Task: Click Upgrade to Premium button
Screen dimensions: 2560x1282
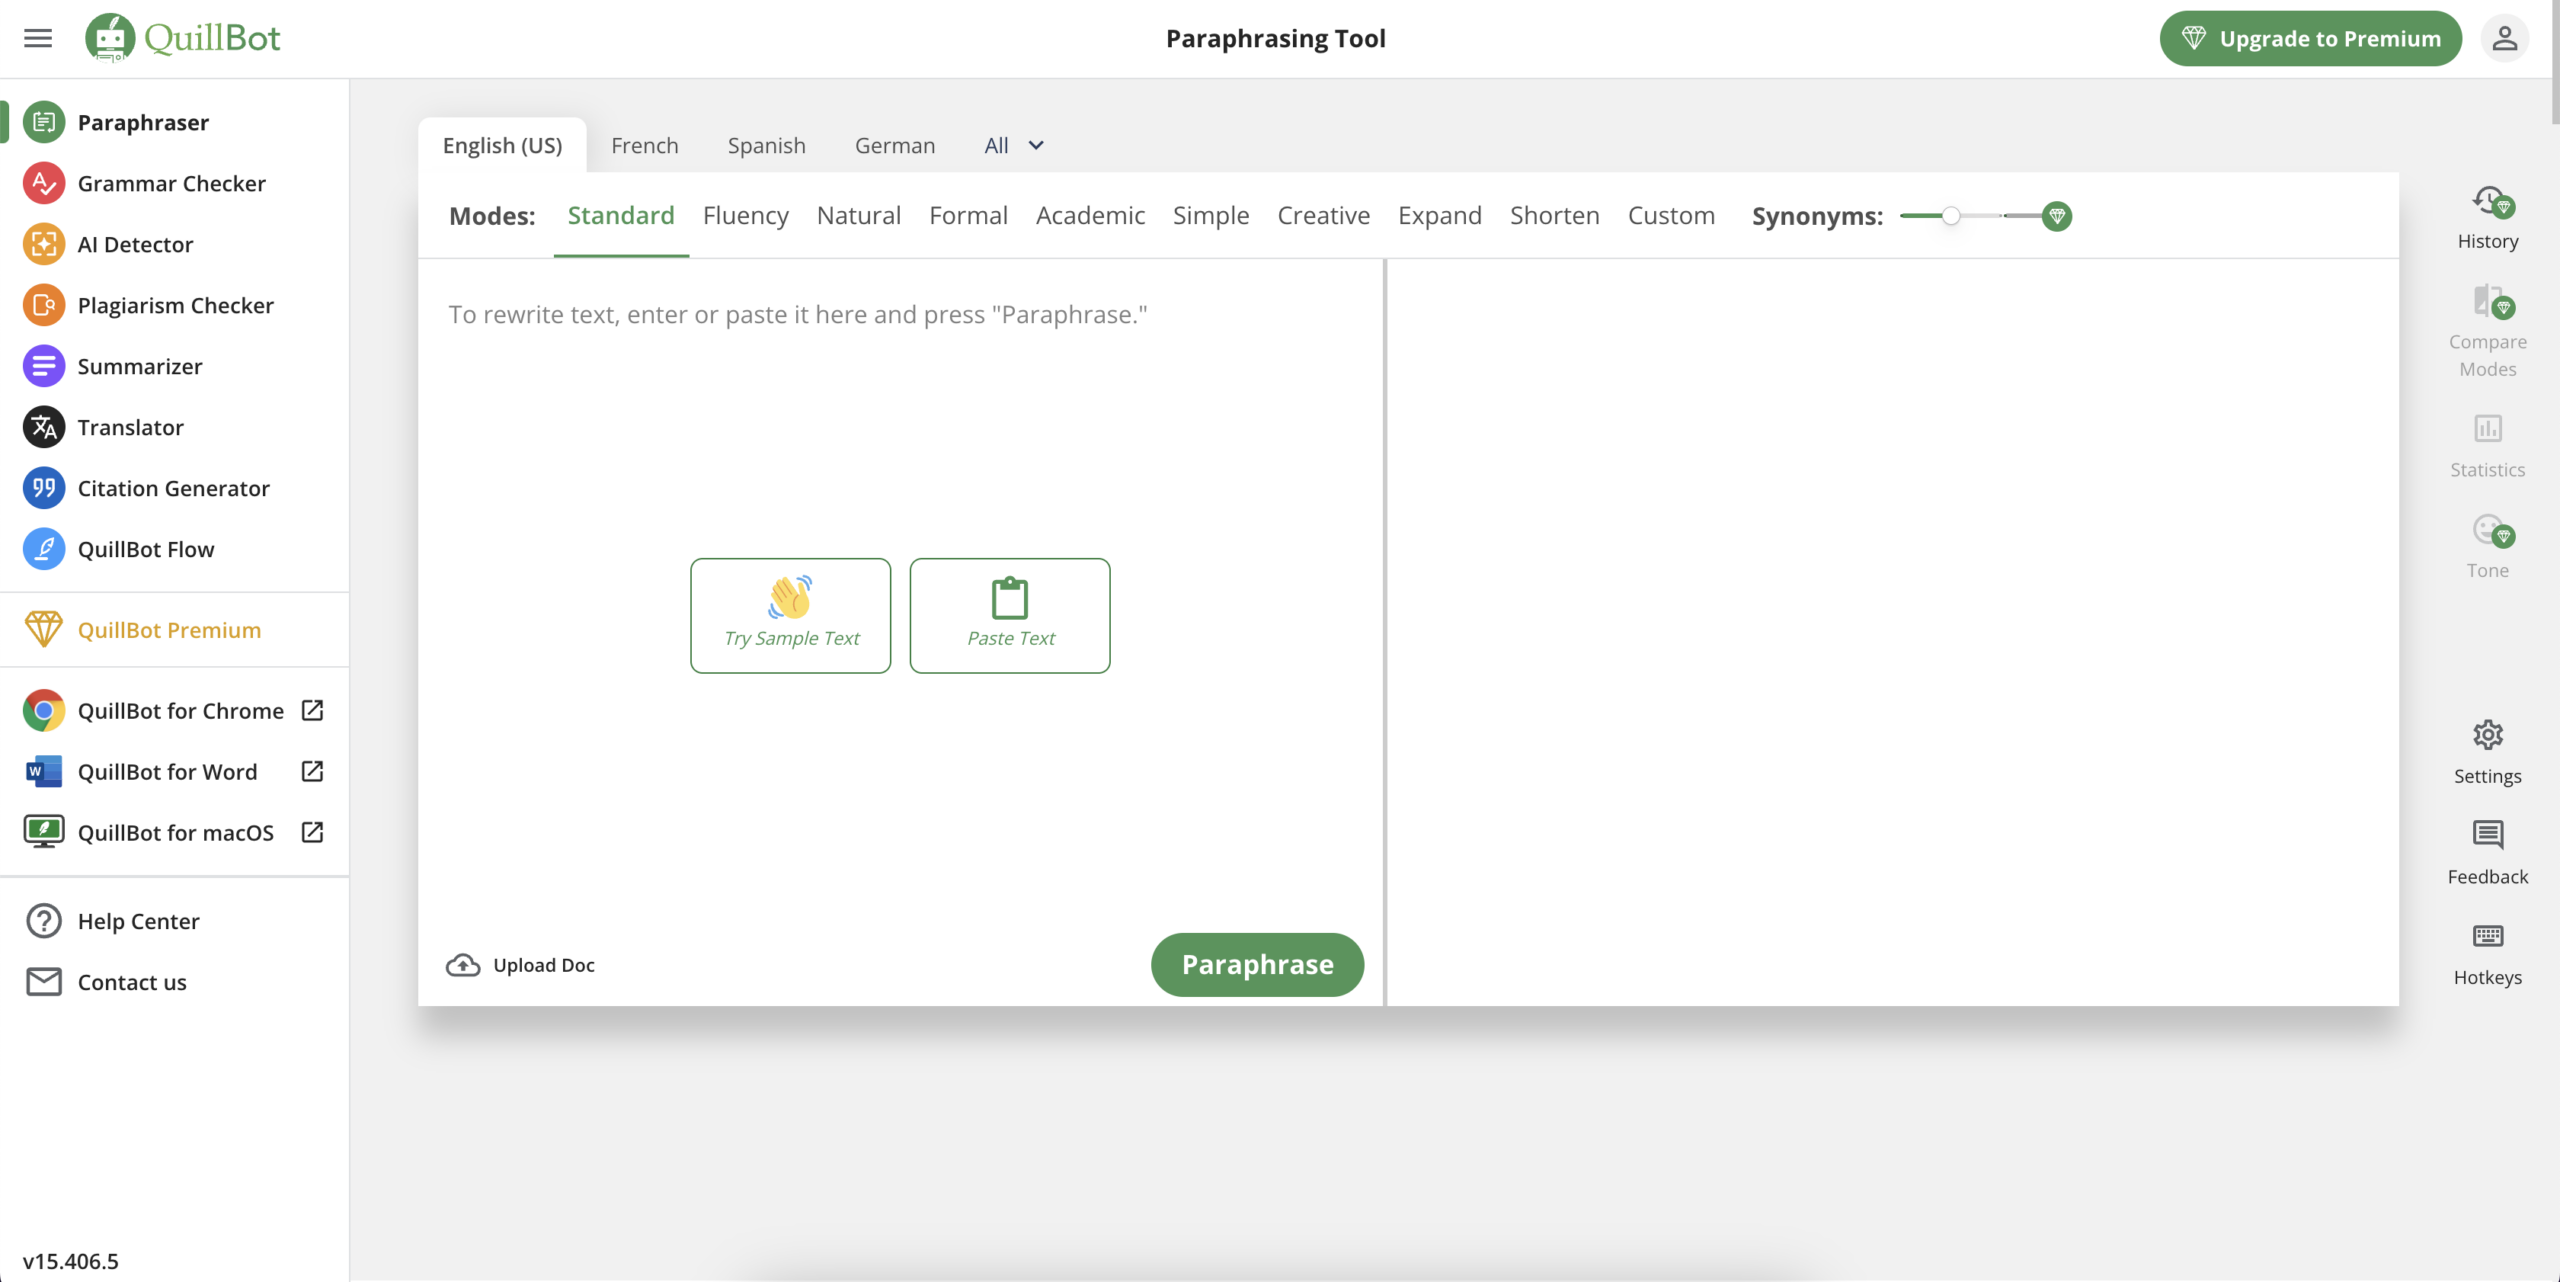Action: tap(2311, 38)
